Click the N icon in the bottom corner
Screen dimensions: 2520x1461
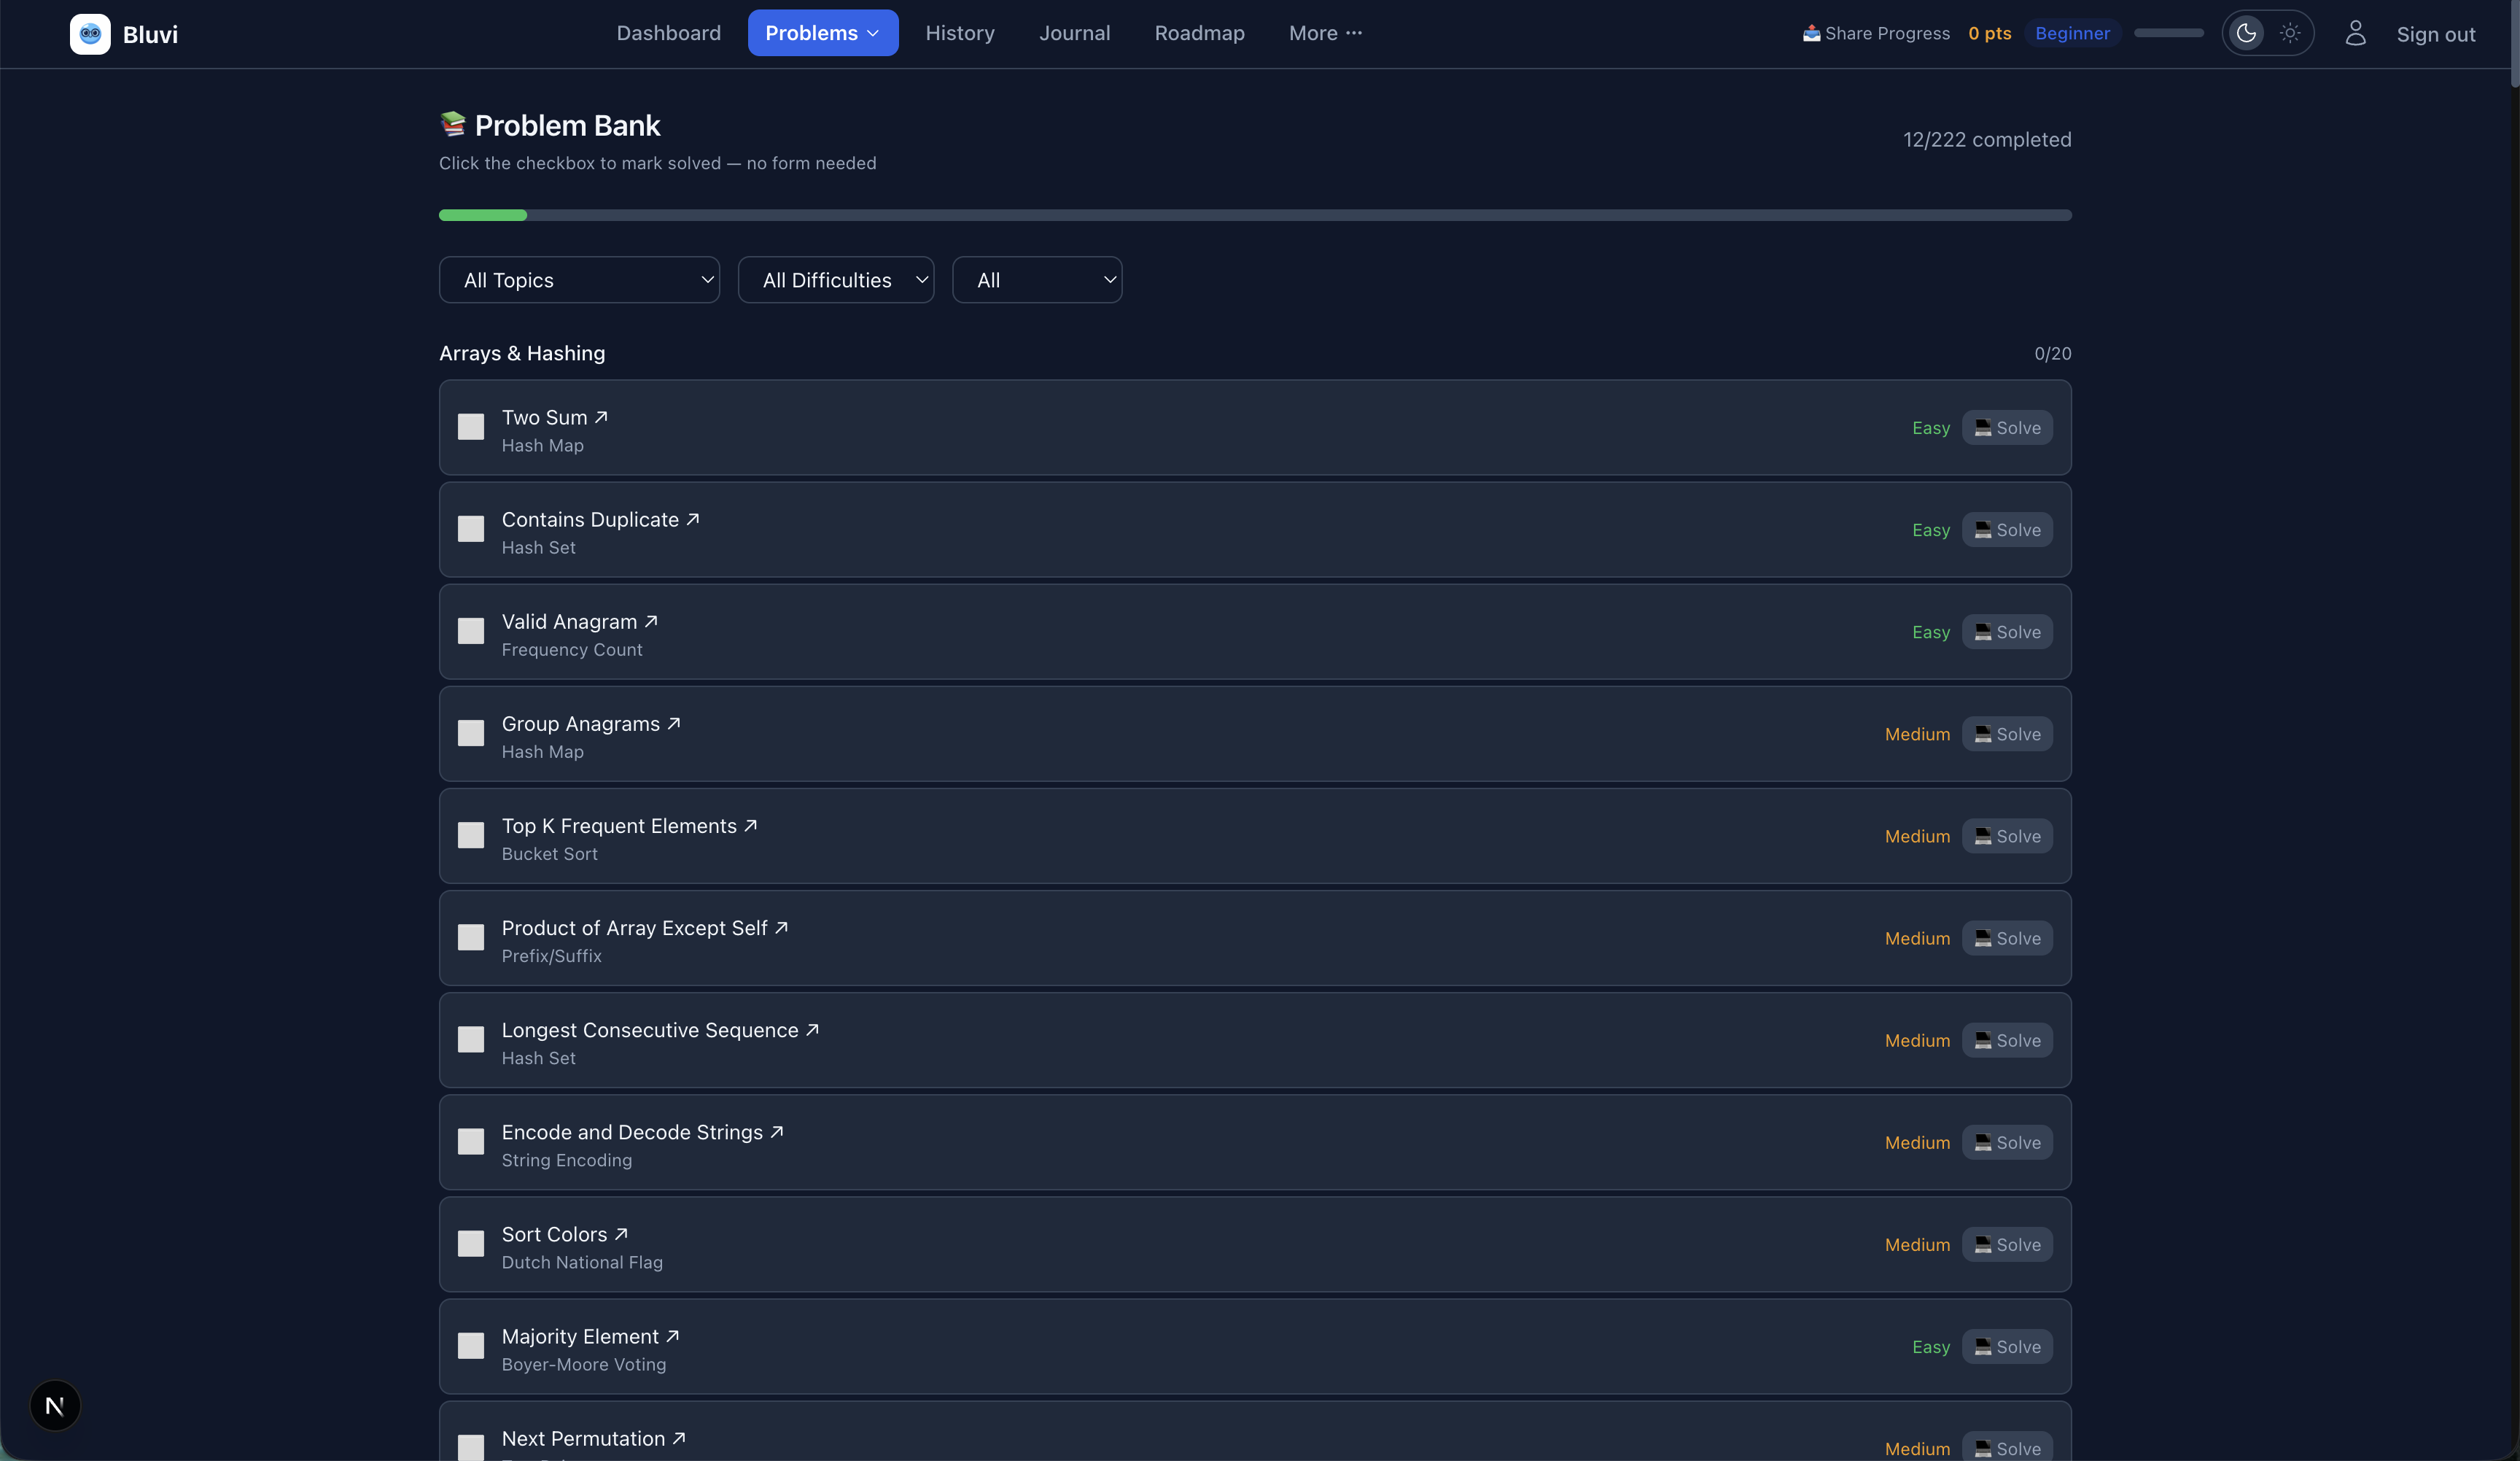point(55,1405)
